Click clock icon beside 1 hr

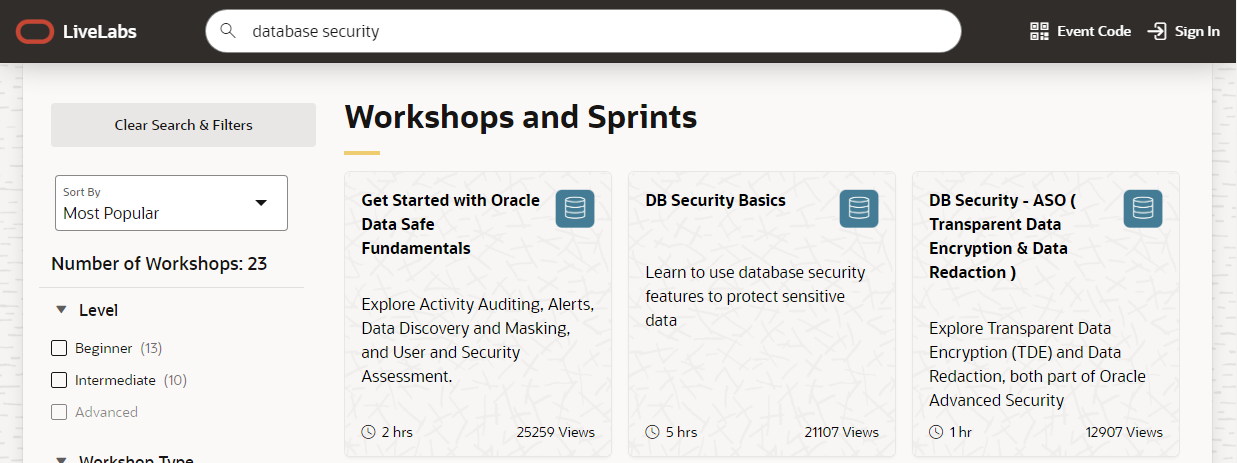click(x=937, y=432)
